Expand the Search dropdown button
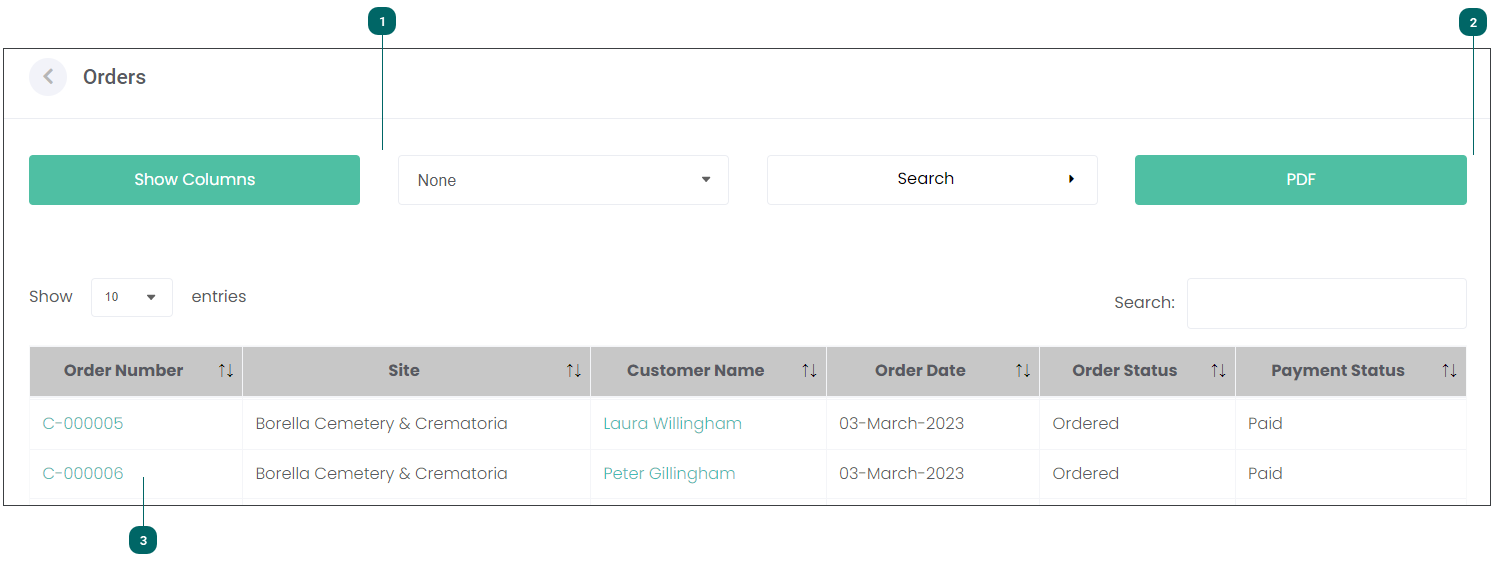This screenshot has width=1508, height=565. (932, 180)
